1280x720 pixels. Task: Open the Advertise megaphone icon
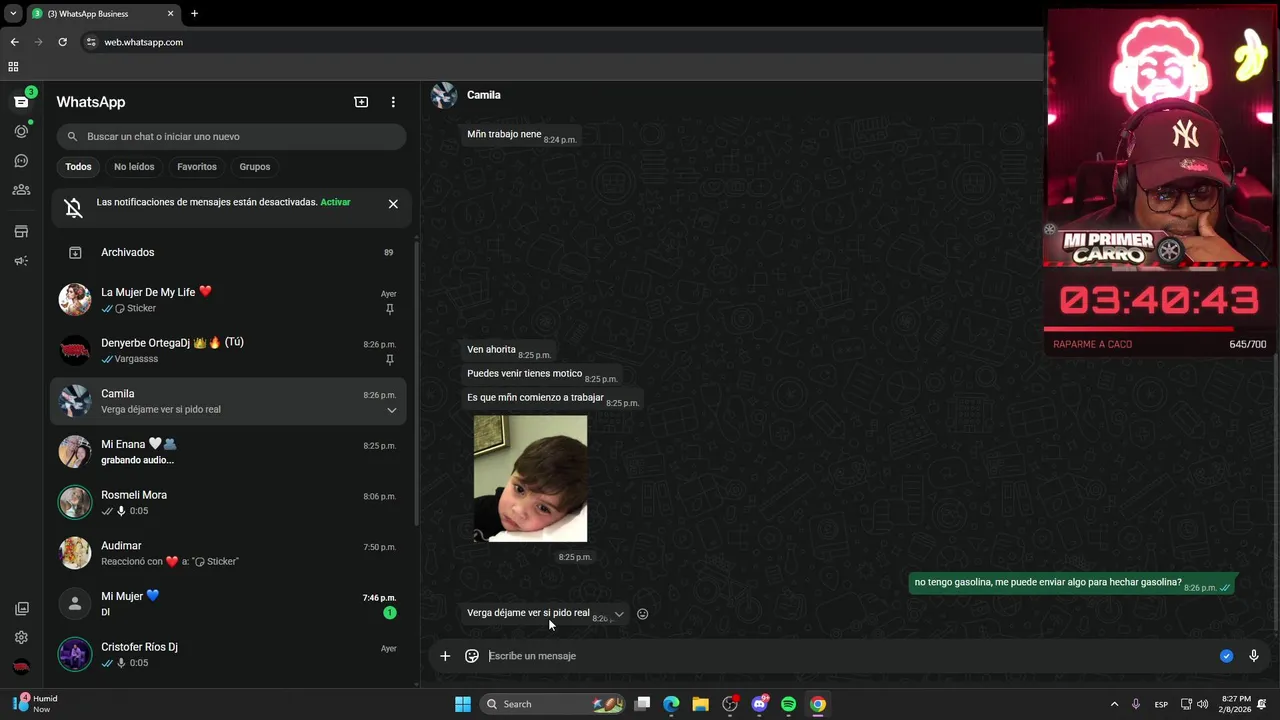point(21,261)
